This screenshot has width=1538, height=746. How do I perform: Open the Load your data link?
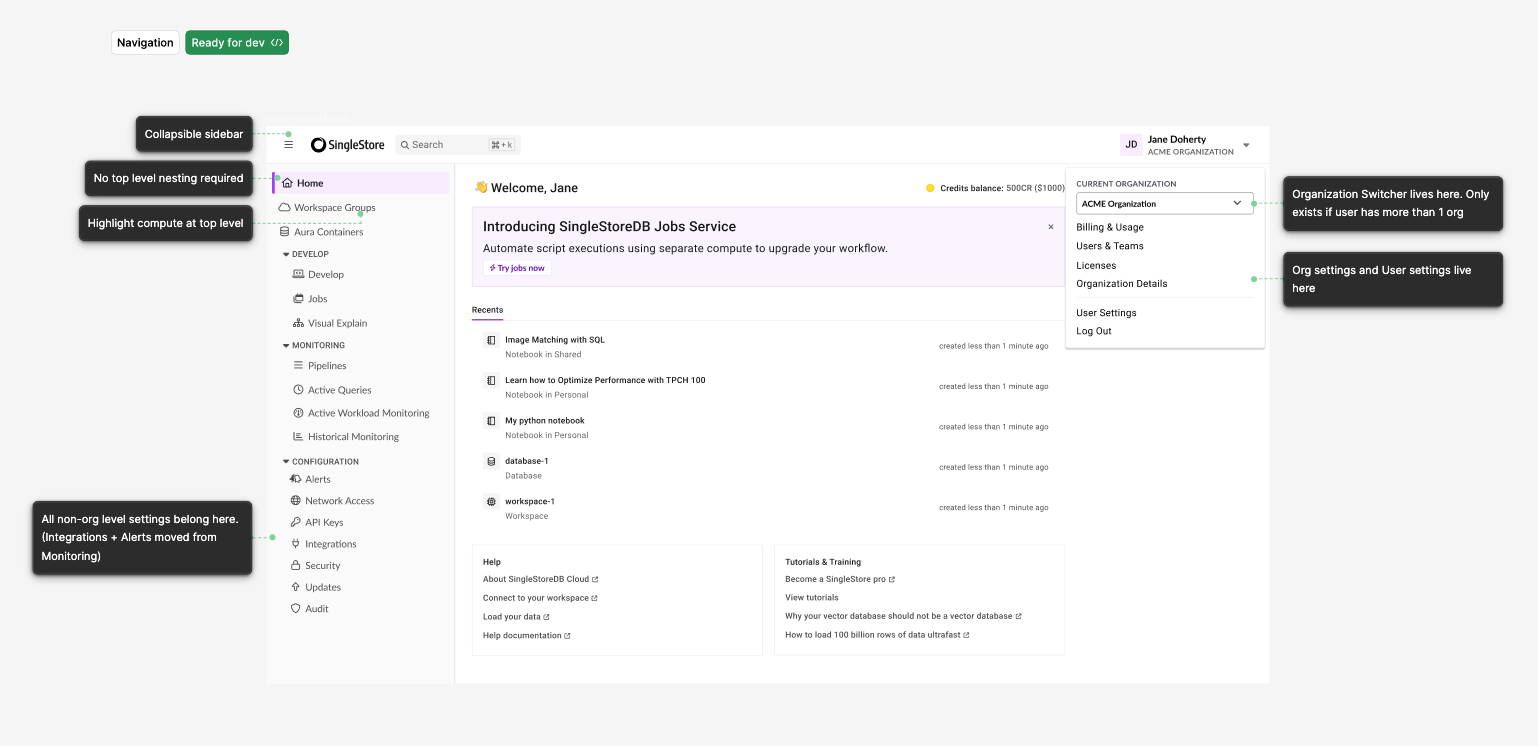[516, 617]
